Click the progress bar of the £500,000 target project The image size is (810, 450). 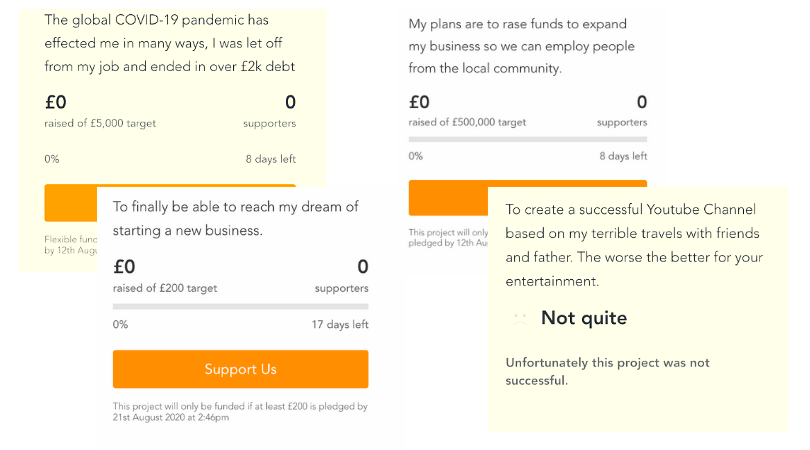527,139
